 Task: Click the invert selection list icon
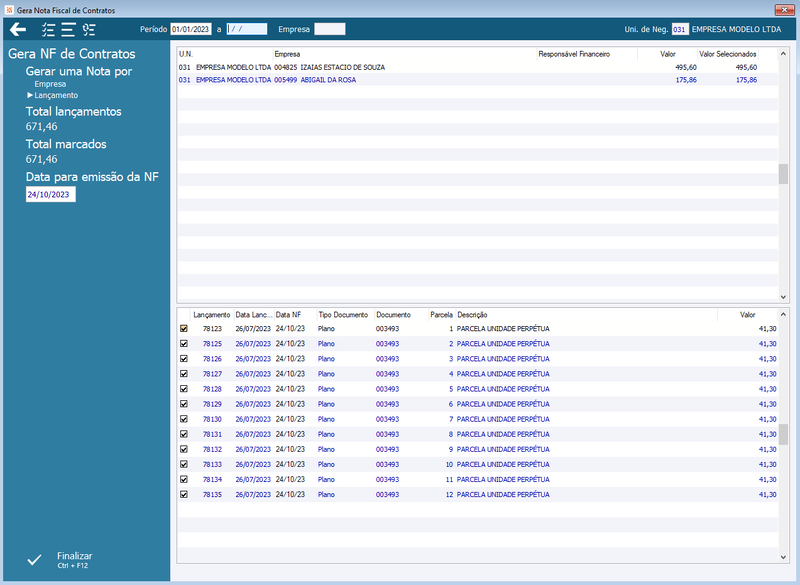[x=89, y=30]
